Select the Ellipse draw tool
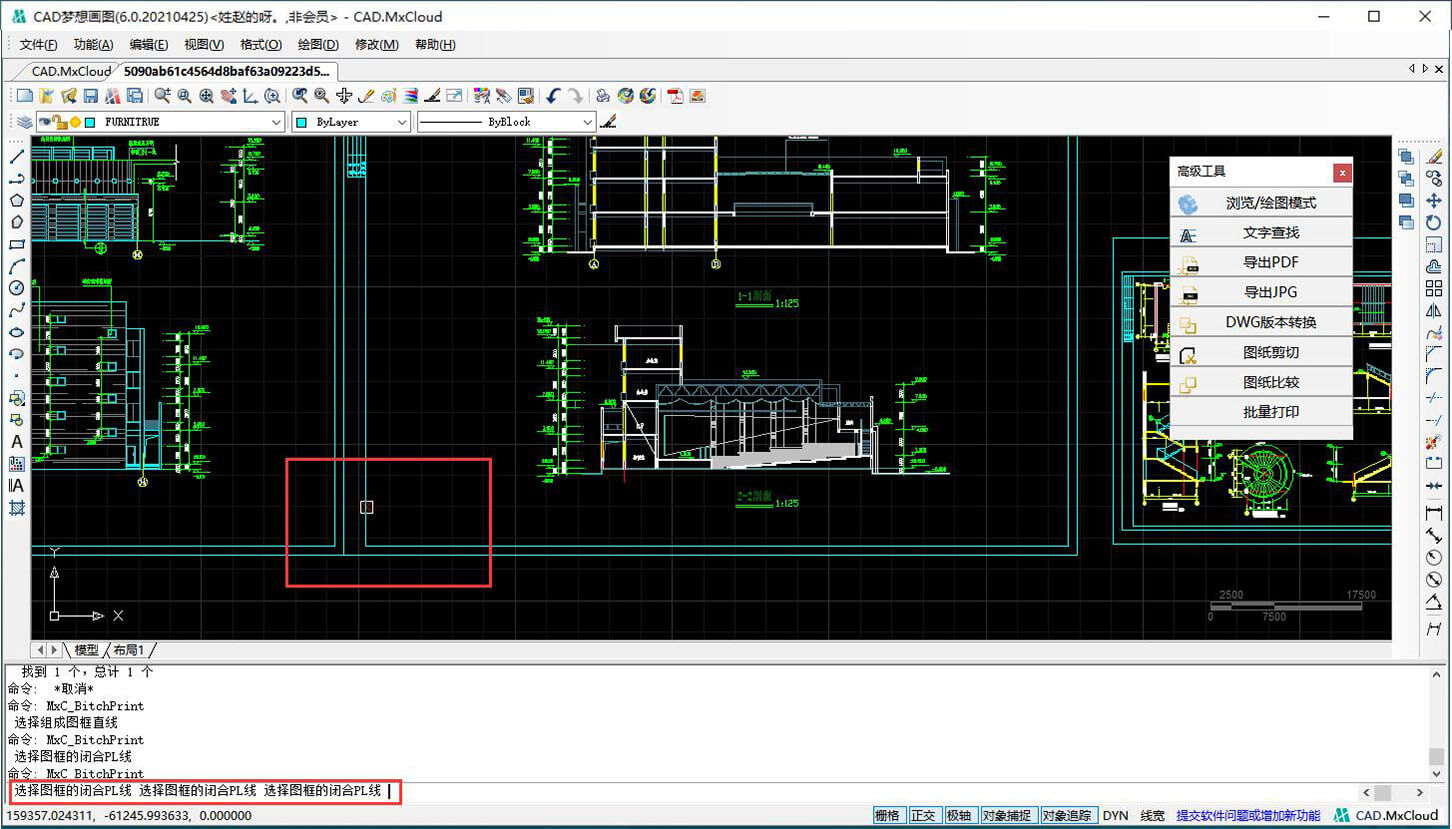Viewport: 1452px width, 829px height. 16,332
